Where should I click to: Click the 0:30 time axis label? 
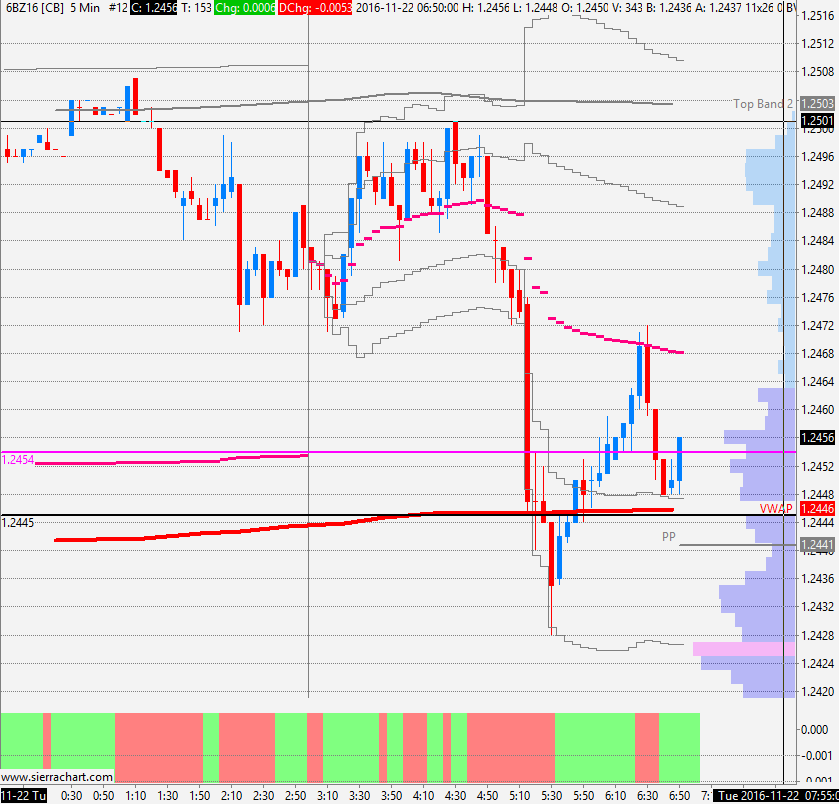[x=71, y=795]
